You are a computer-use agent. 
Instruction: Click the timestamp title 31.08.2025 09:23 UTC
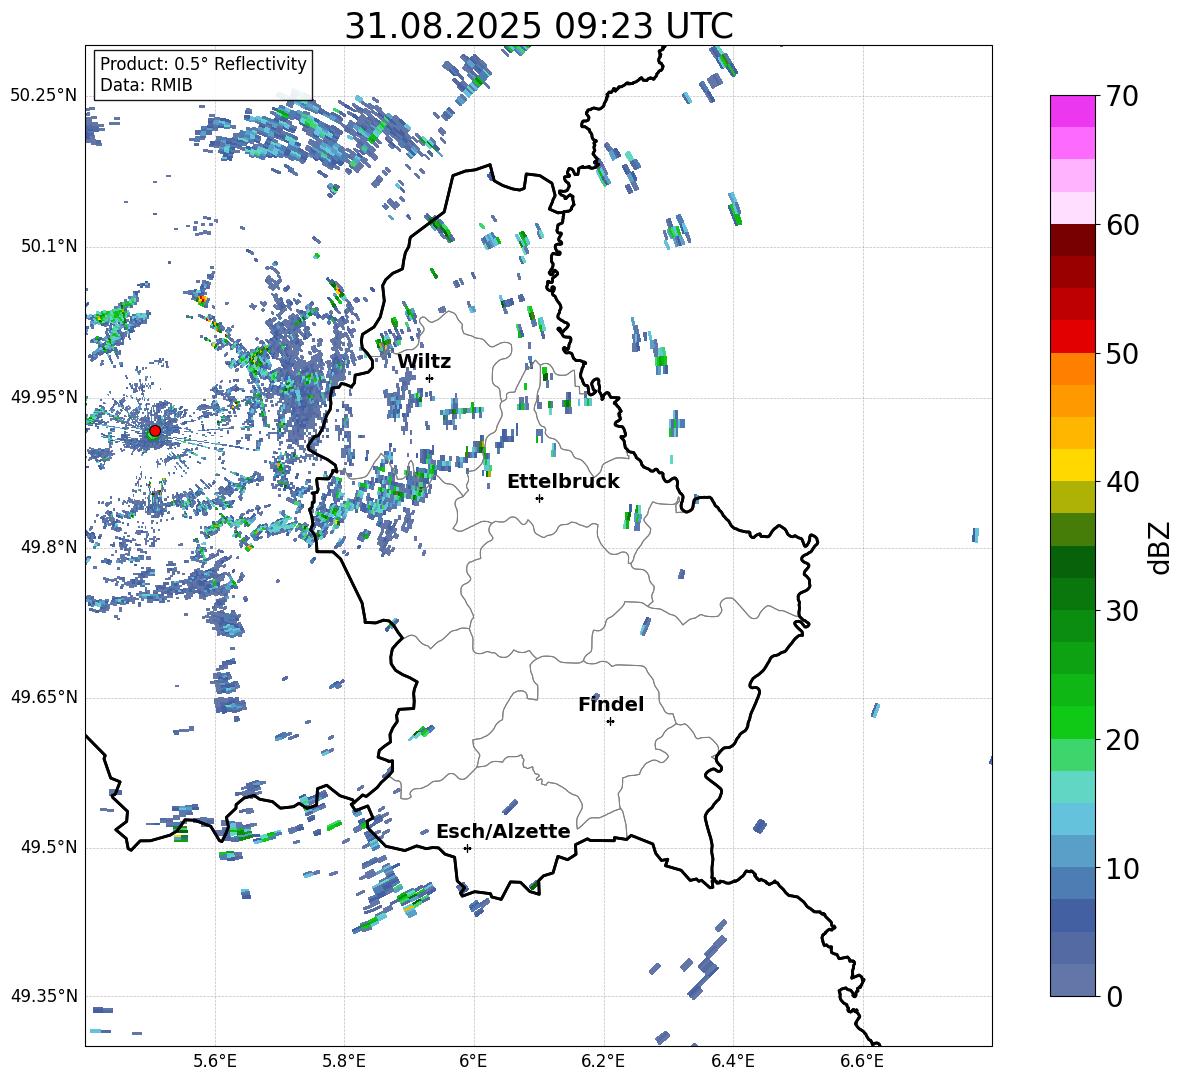pyautogui.click(x=539, y=26)
